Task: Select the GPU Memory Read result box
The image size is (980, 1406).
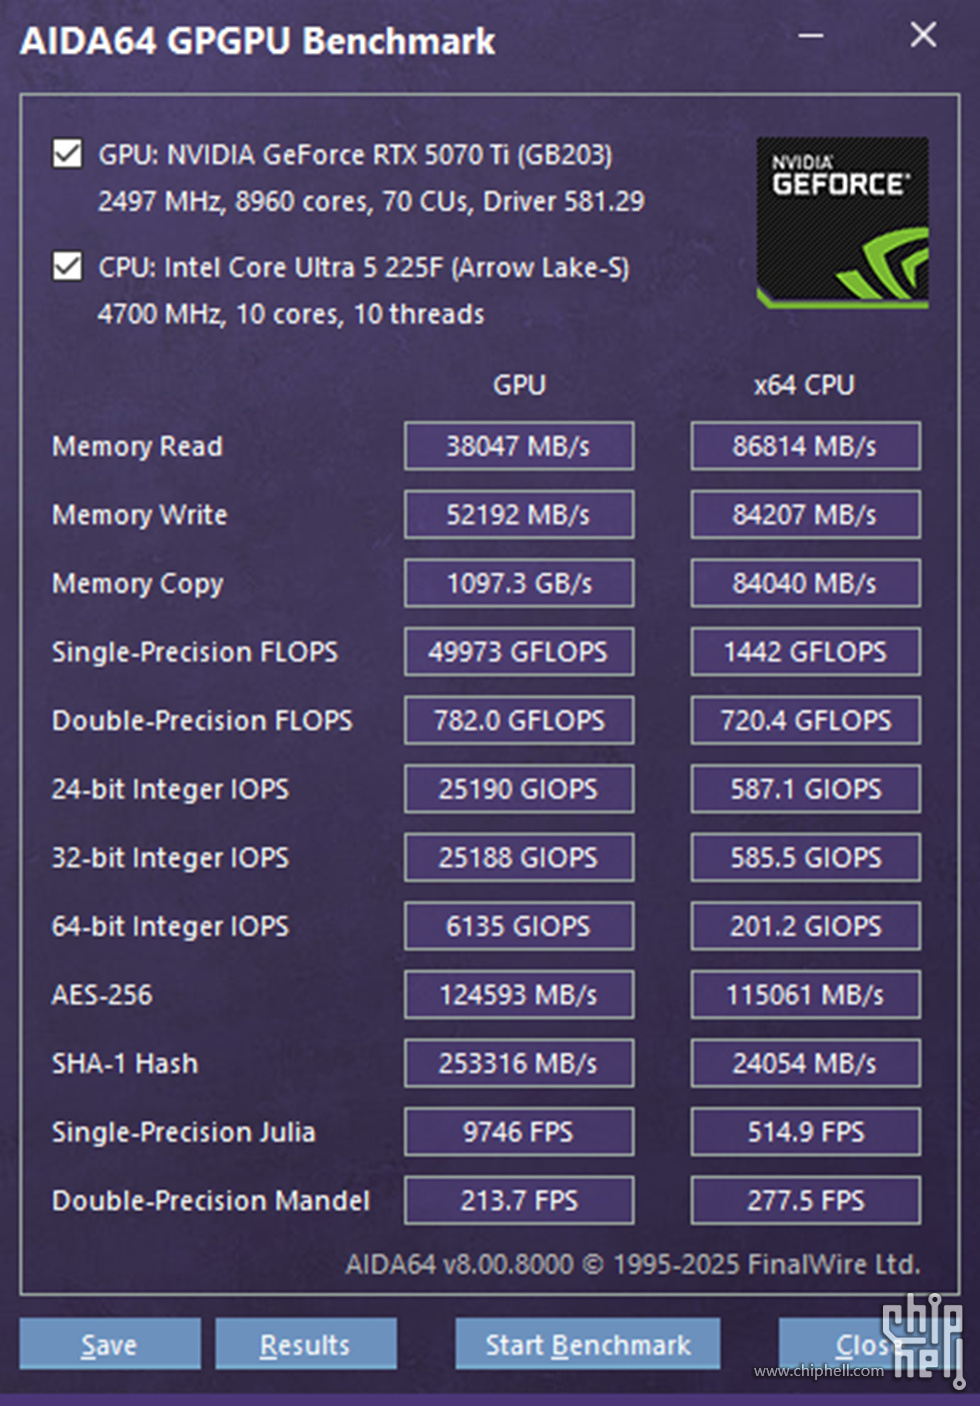Action: point(519,446)
